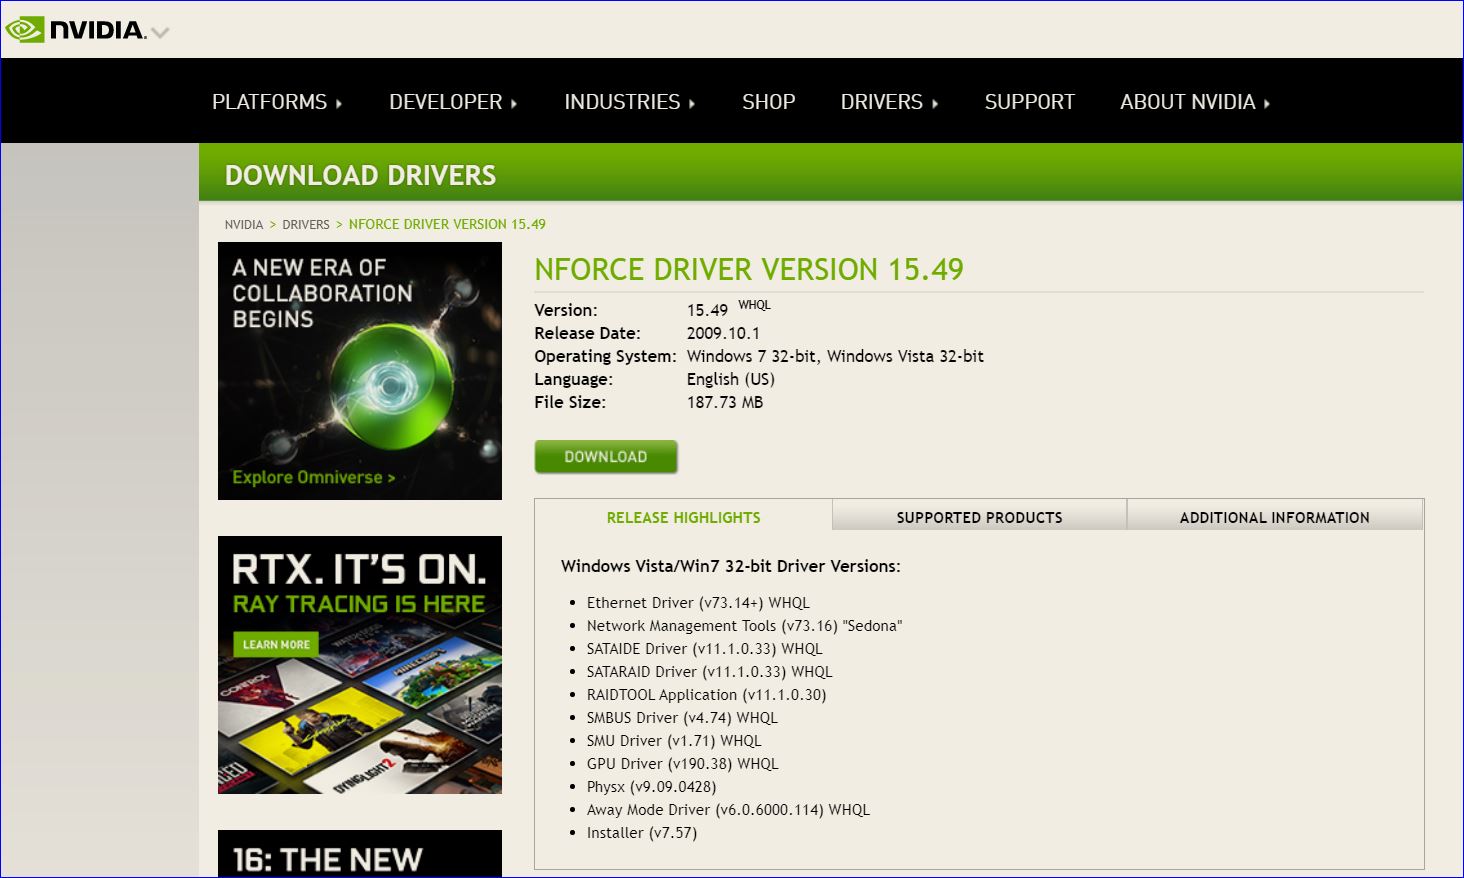The height and width of the screenshot is (878, 1464).
Task: Click the version value 15.49
Action: (707, 310)
